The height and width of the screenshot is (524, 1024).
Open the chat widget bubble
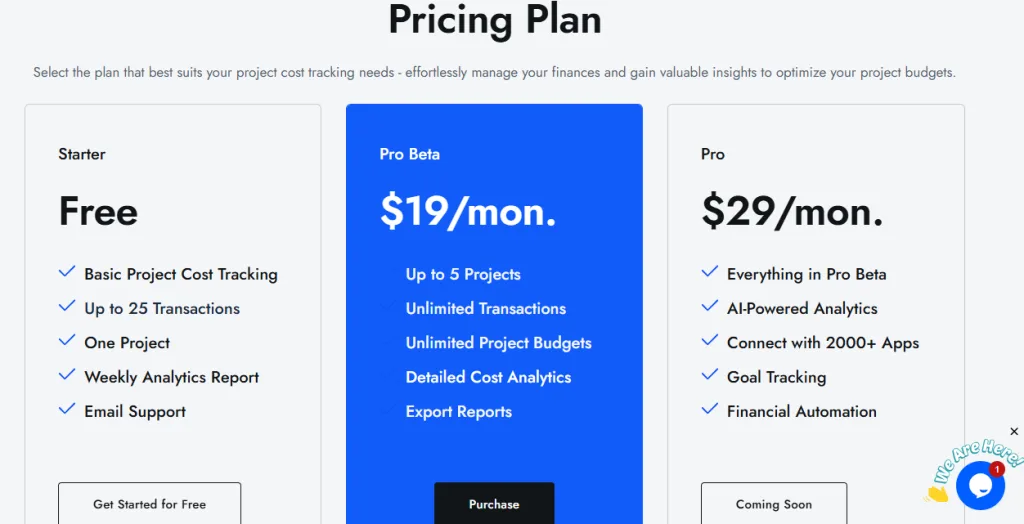point(980,485)
